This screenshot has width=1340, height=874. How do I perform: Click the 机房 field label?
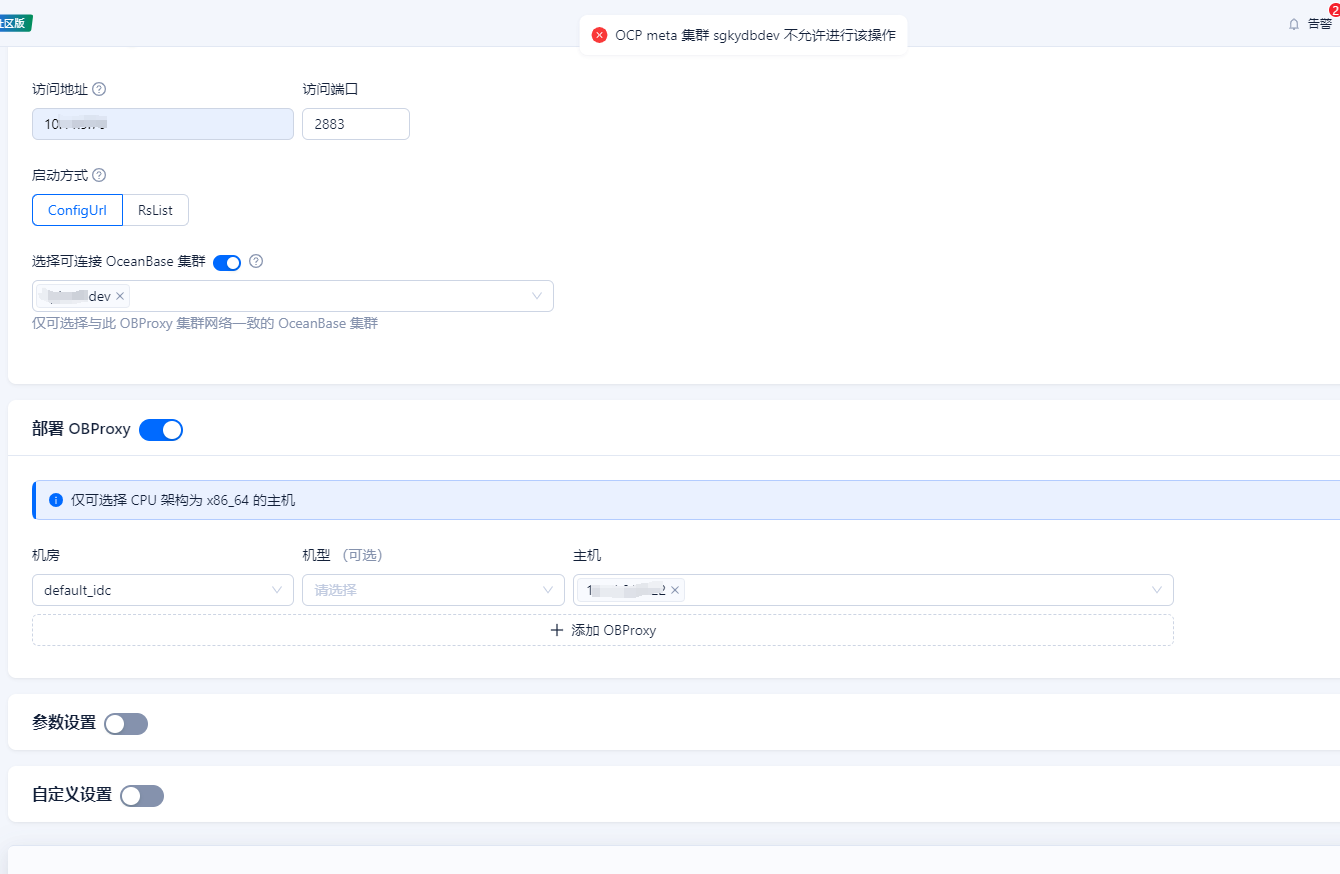pos(46,555)
